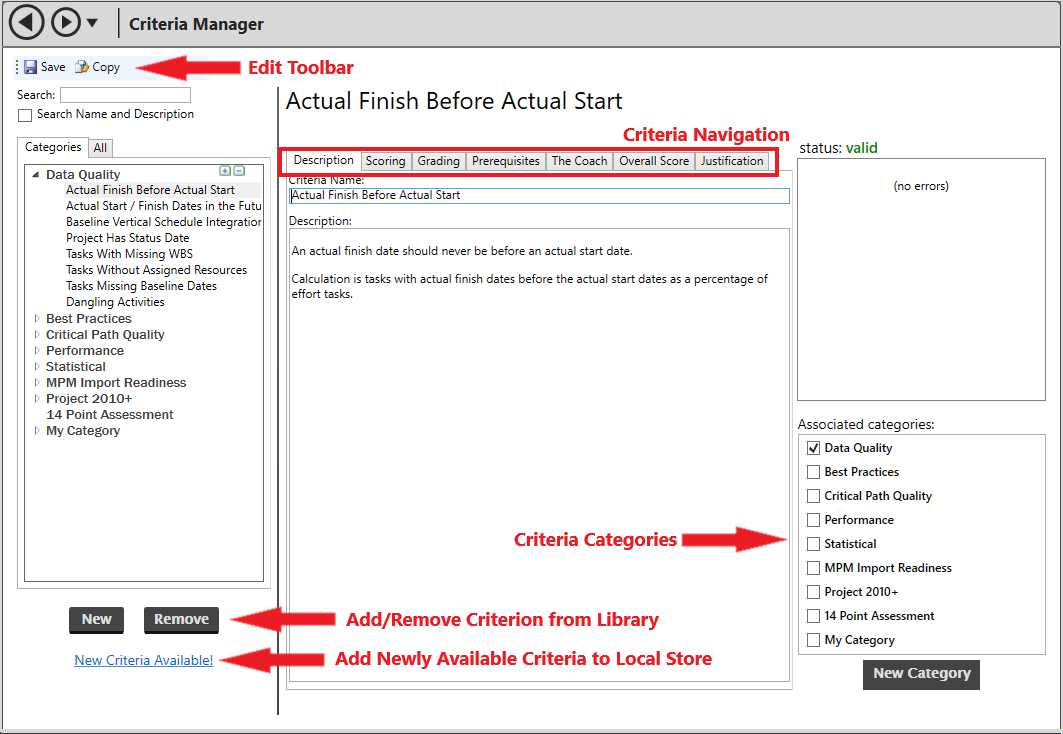Click the expand all plus icon in tree
Viewport: 1063px width, 734px height.
225,172
